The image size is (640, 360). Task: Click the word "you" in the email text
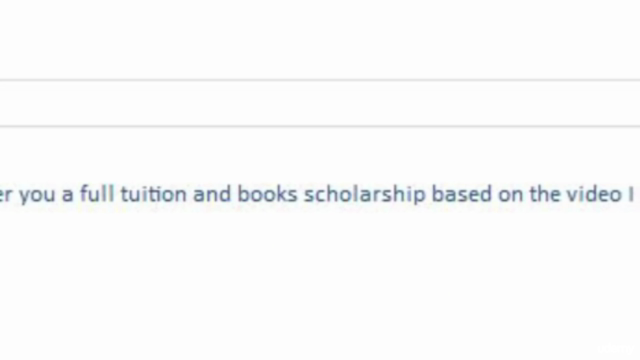(37, 196)
